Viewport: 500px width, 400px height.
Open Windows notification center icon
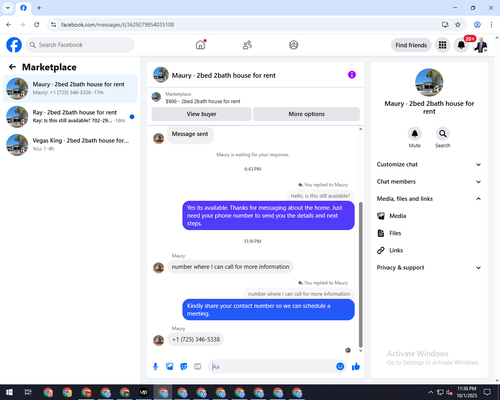tap(487, 392)
